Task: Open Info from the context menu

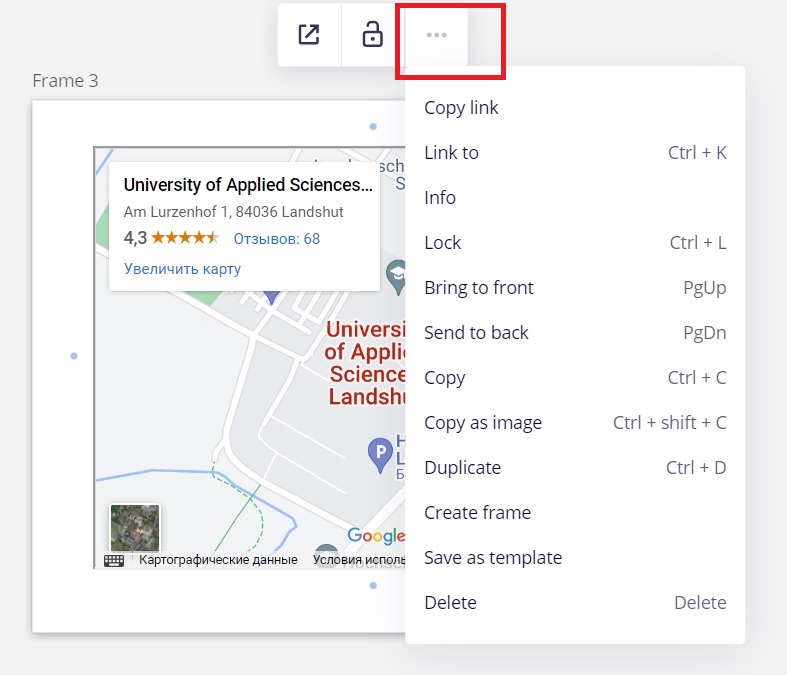Action: [x=575, y=198]
